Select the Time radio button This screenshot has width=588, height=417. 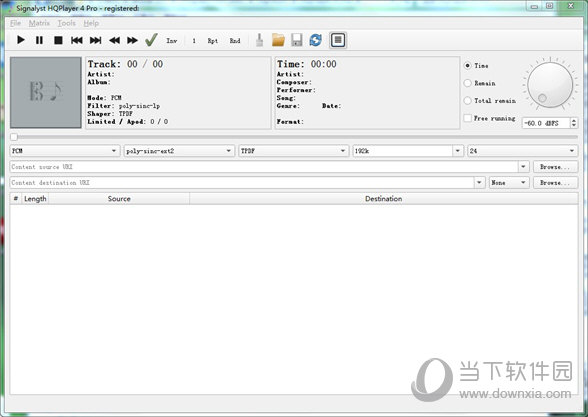[467, 66]
